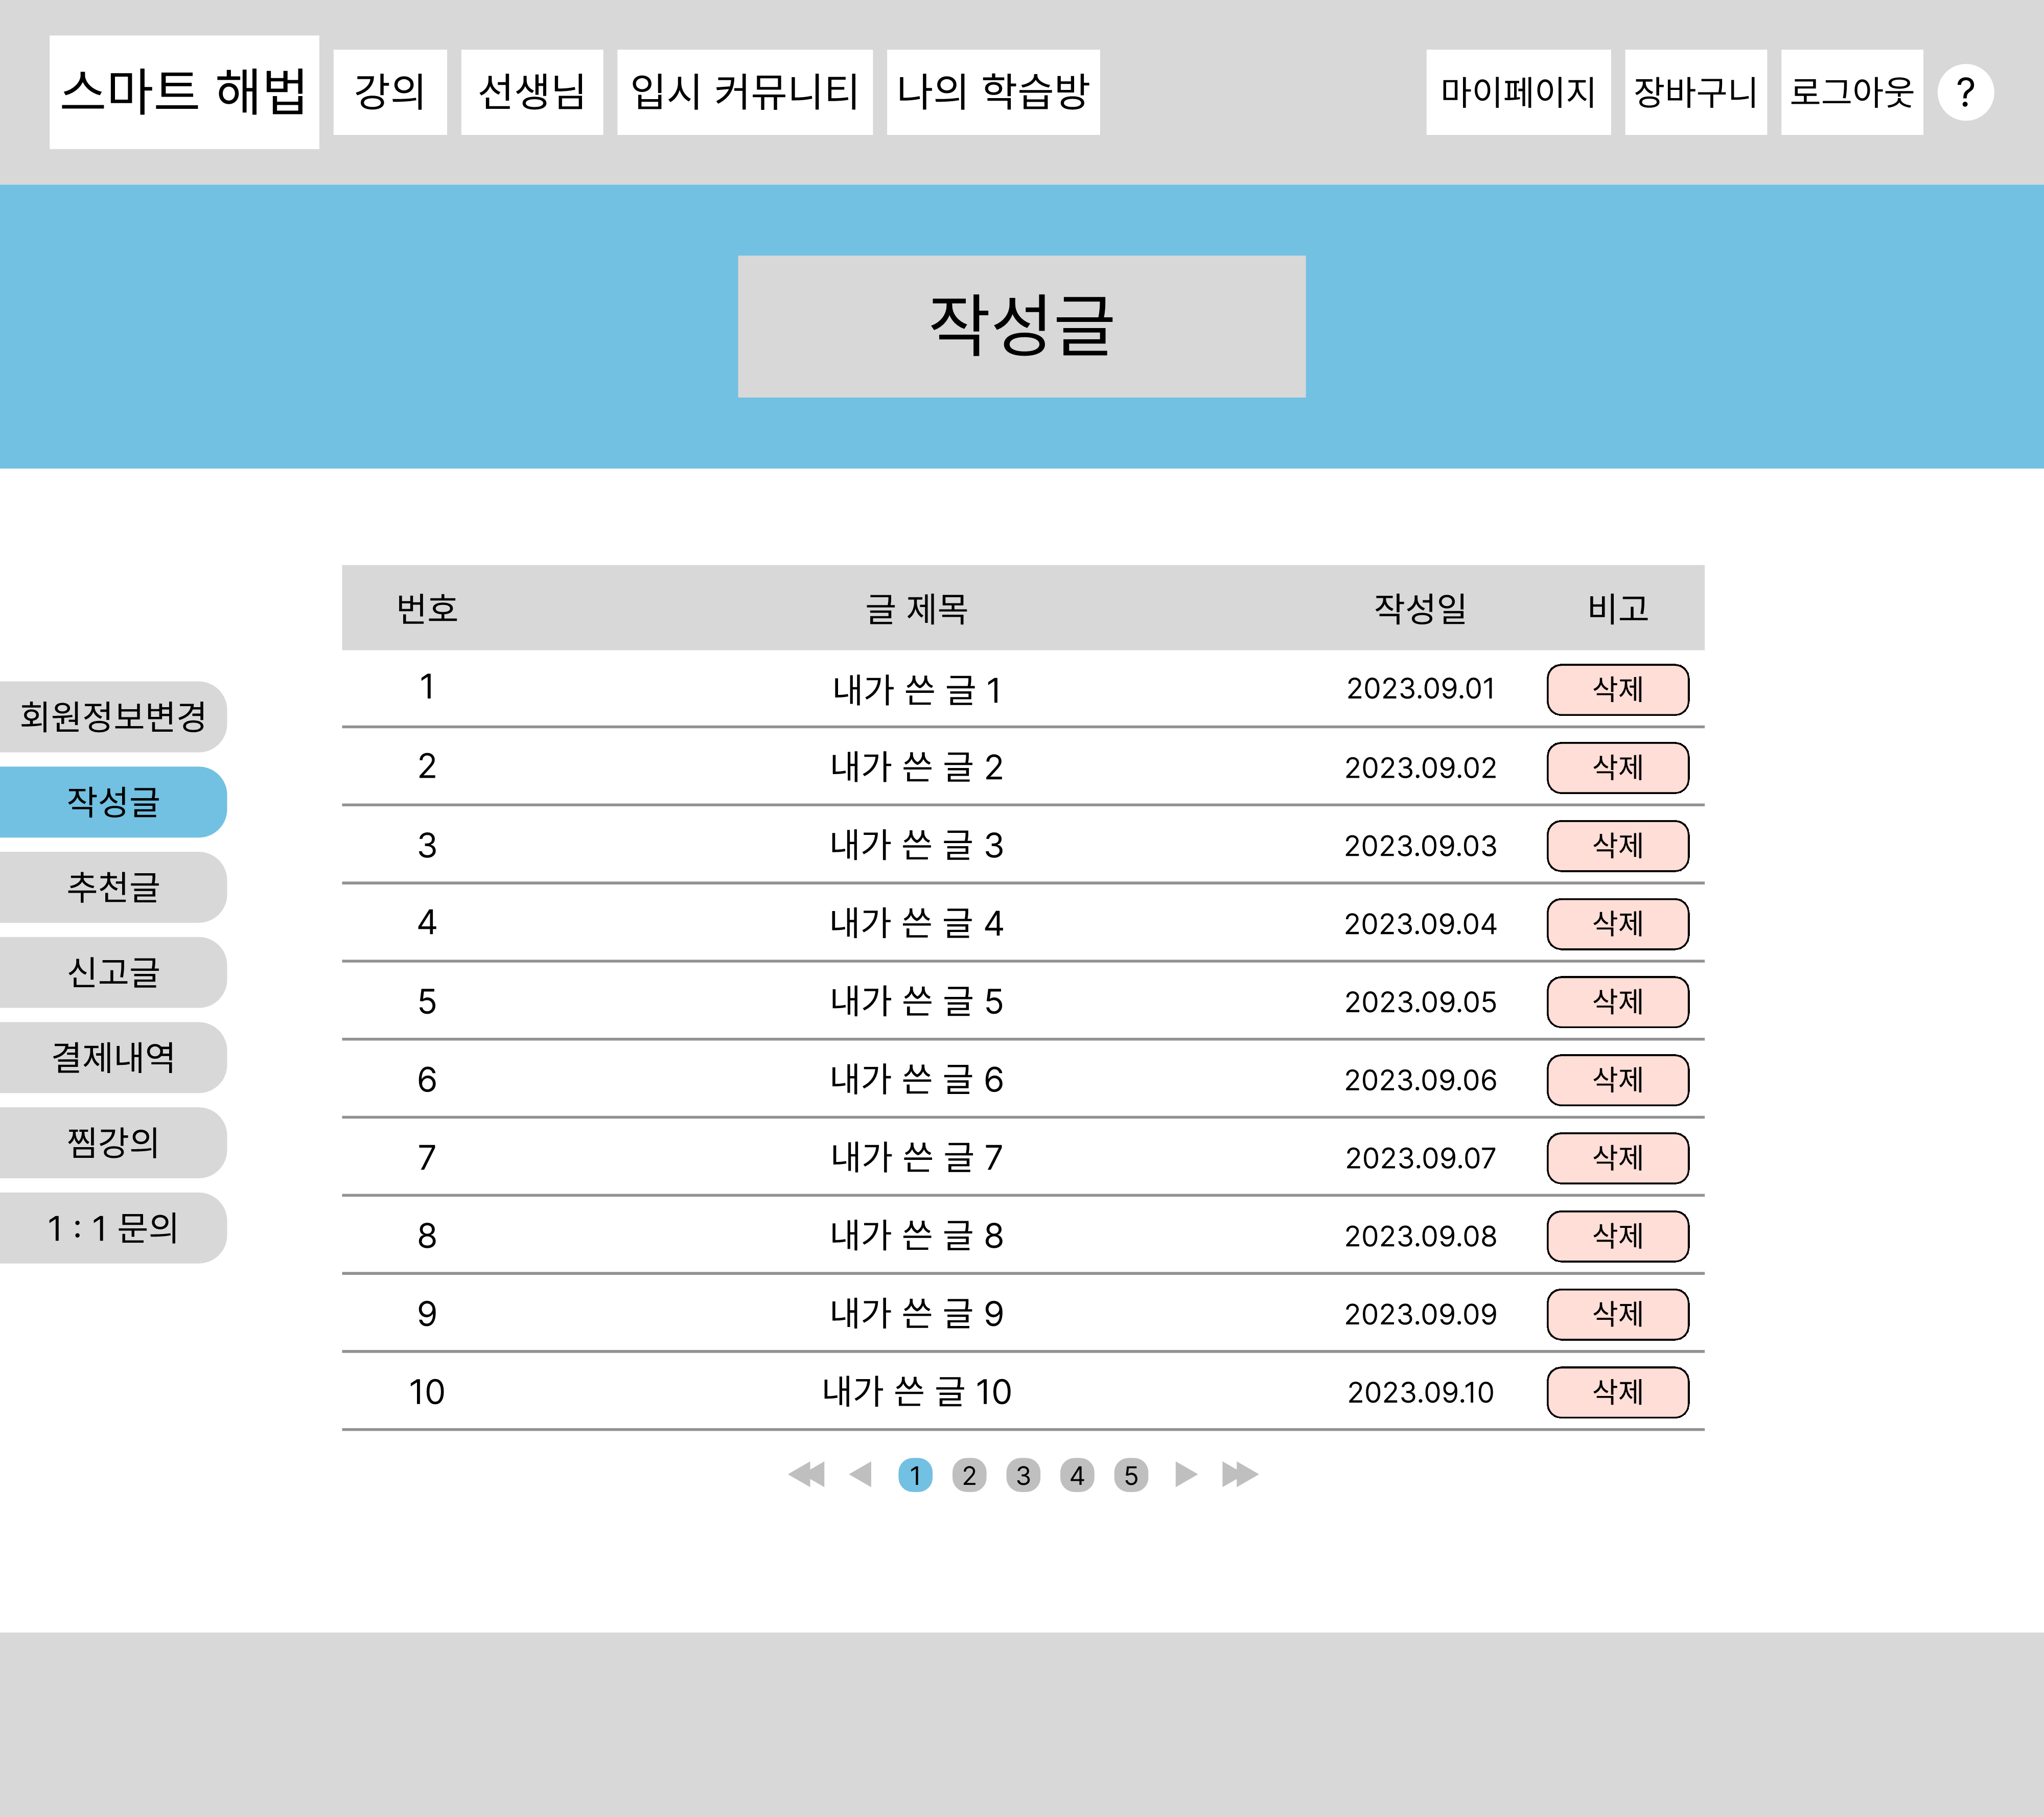Delete post dated 2023.09.07
Screen dimensions: 2044x1817
coord(1617,1157)
